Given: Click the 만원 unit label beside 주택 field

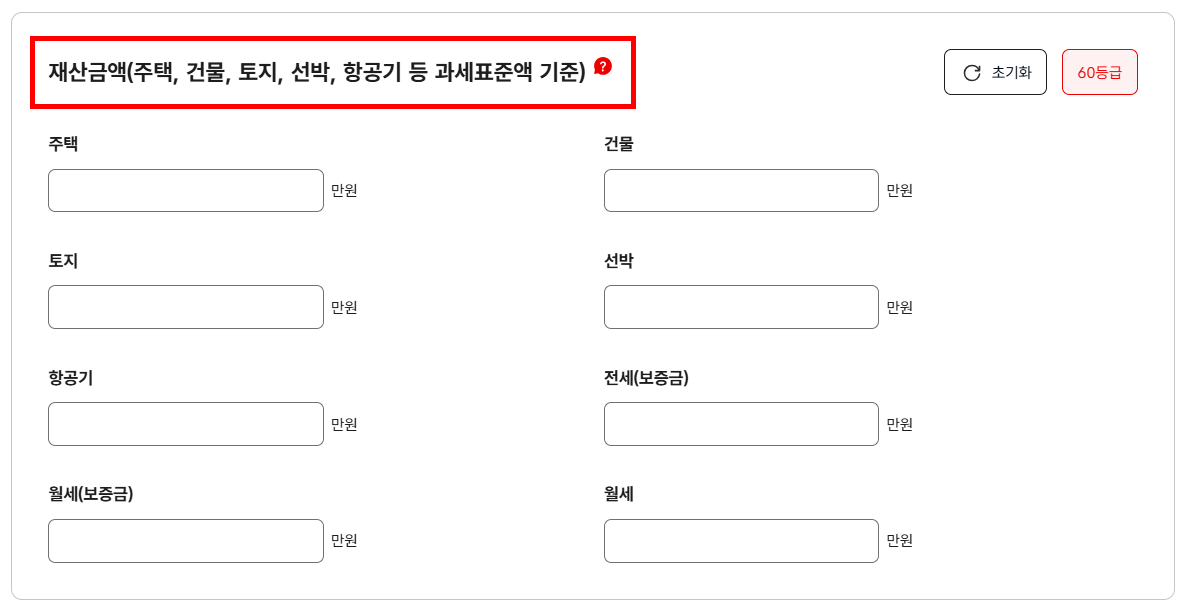Looking at the screenshot, I should pos(345,190).
